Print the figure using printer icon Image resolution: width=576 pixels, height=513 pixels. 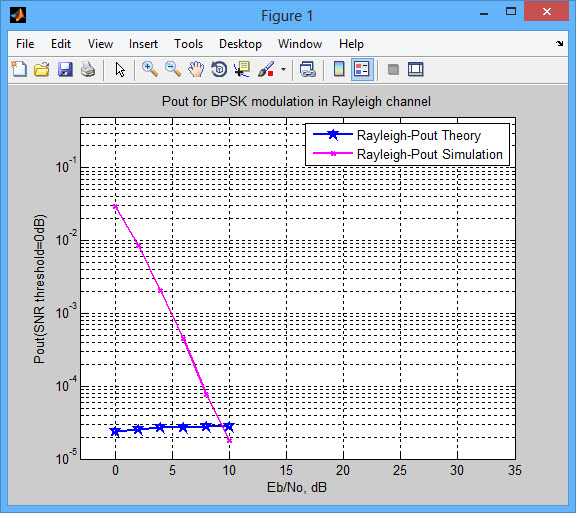point(88,69)
